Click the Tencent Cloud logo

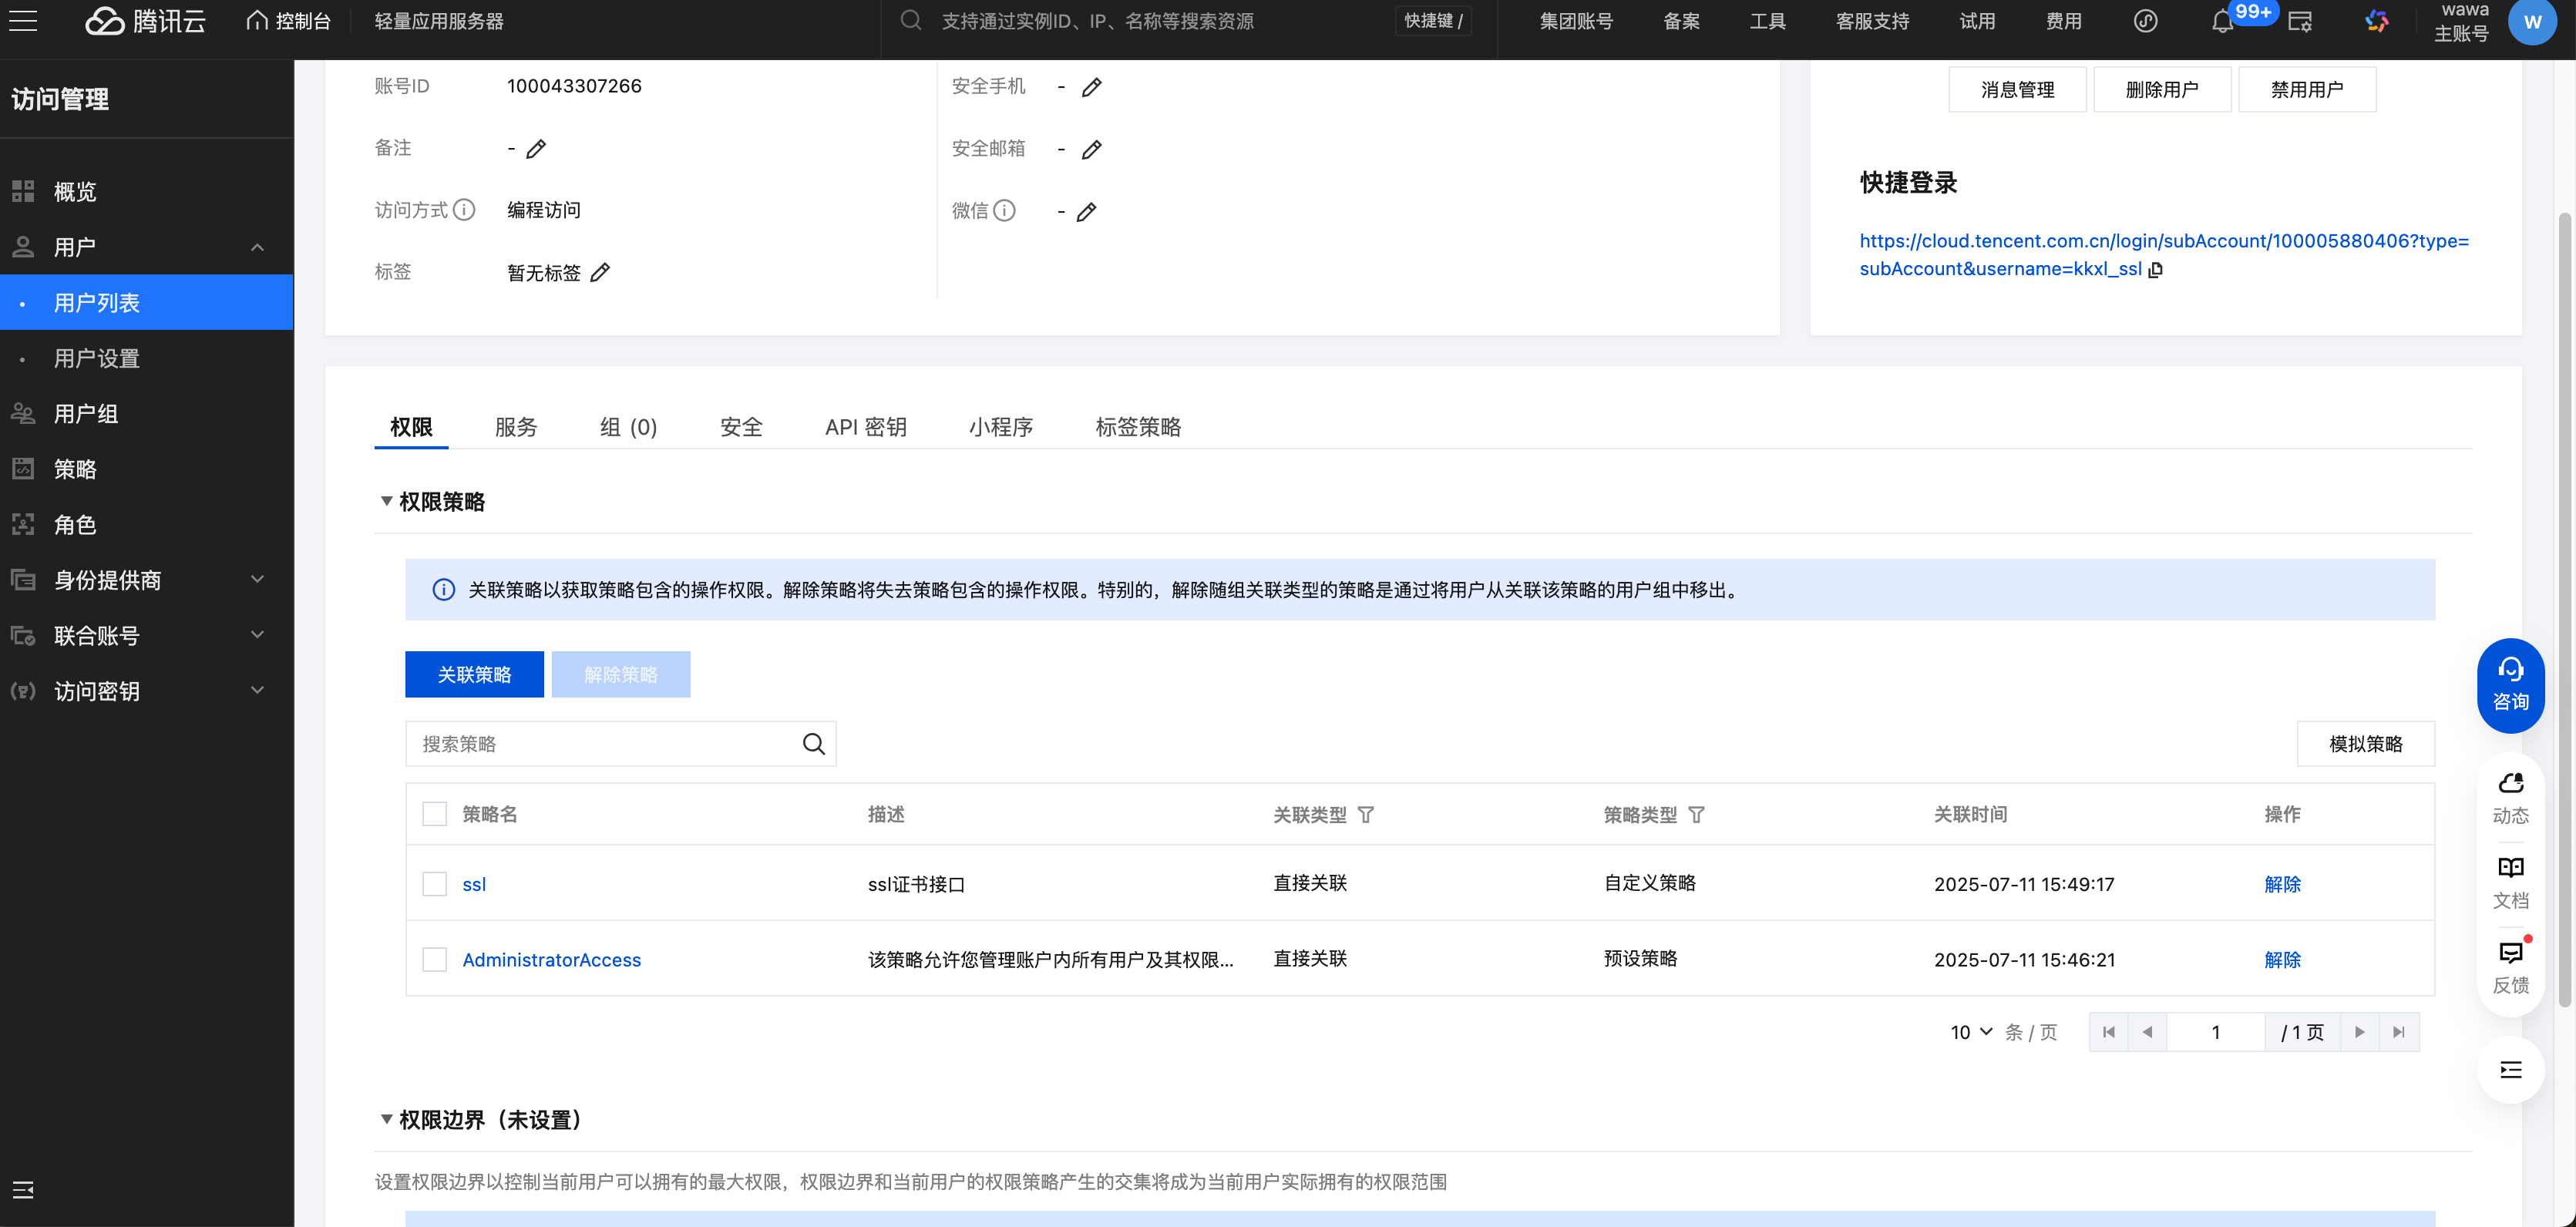[x=146, y=21]
